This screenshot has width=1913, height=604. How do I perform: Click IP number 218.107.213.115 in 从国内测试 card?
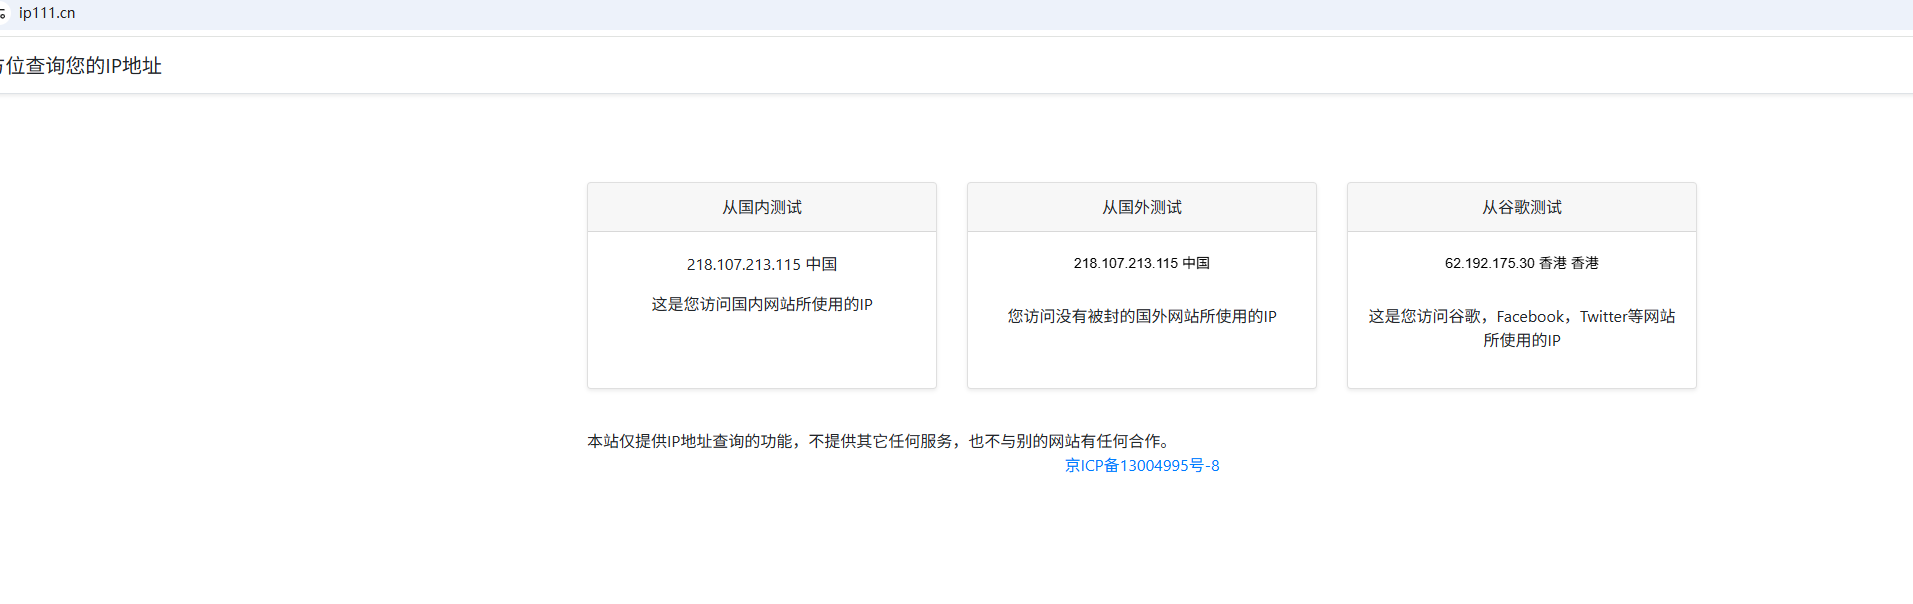point(743,264)
